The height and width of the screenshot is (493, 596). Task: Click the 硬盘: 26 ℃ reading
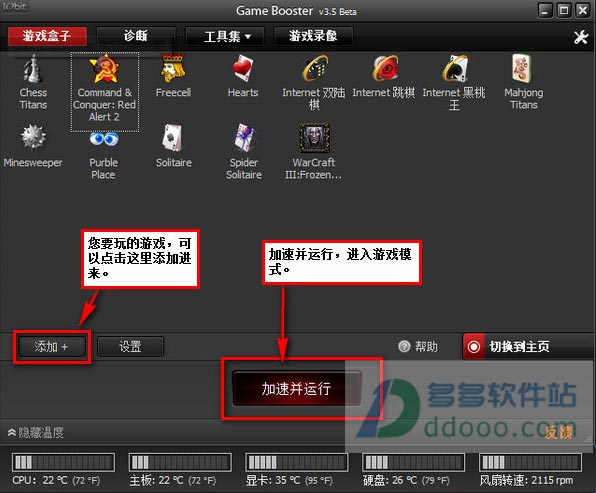(406, 480)
